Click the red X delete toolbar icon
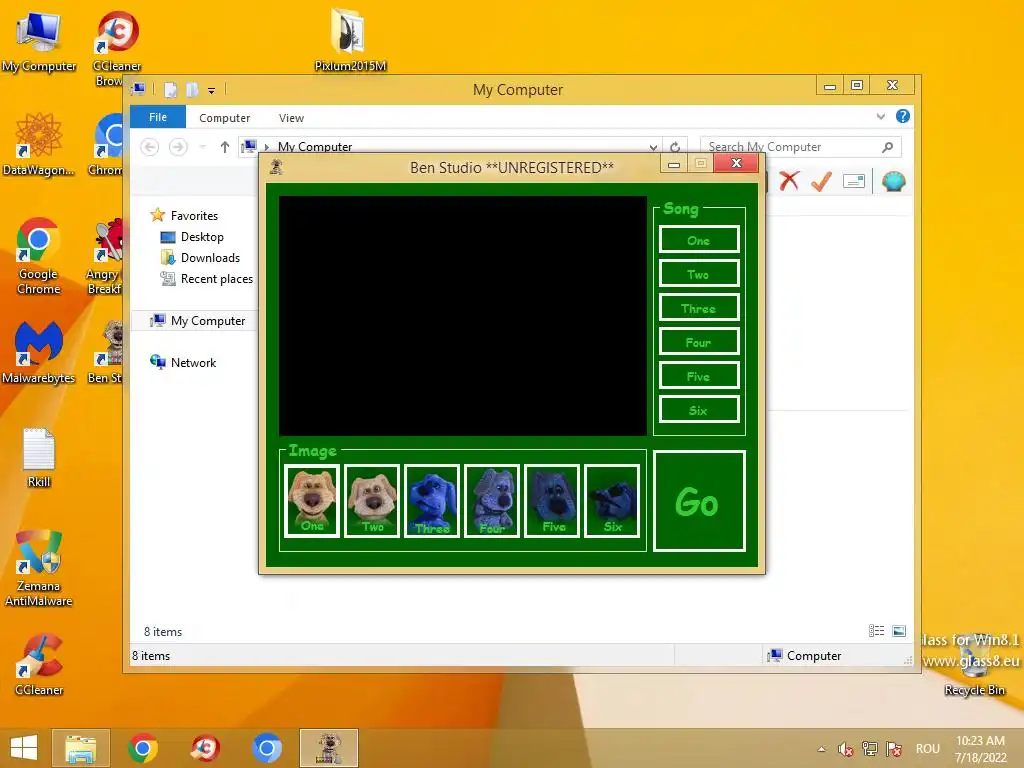The height and width of the screenshot is (768, 1024). pos(789,181)
